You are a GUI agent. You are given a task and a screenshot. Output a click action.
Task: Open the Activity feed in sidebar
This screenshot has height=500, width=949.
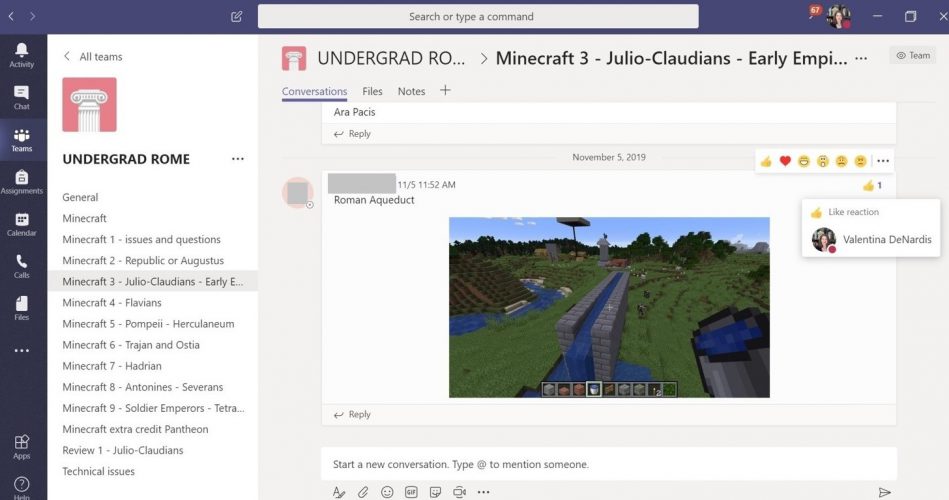pyautogui.click(x=21, y=54)
